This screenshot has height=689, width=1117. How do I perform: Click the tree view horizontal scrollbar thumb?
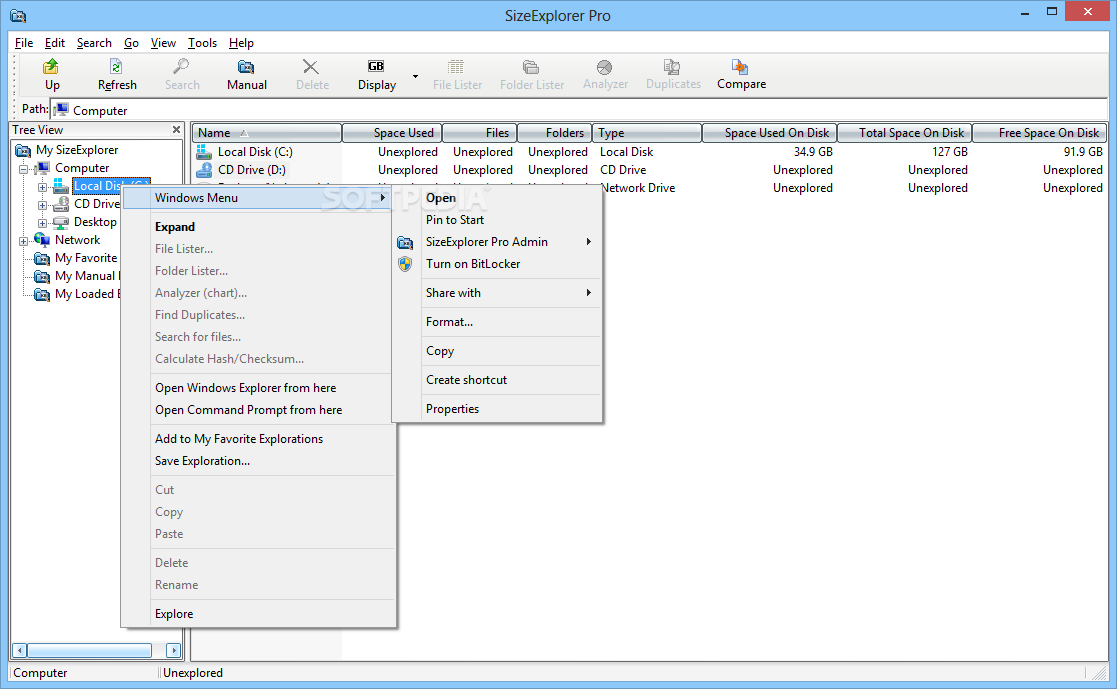[x=90, y=651]
